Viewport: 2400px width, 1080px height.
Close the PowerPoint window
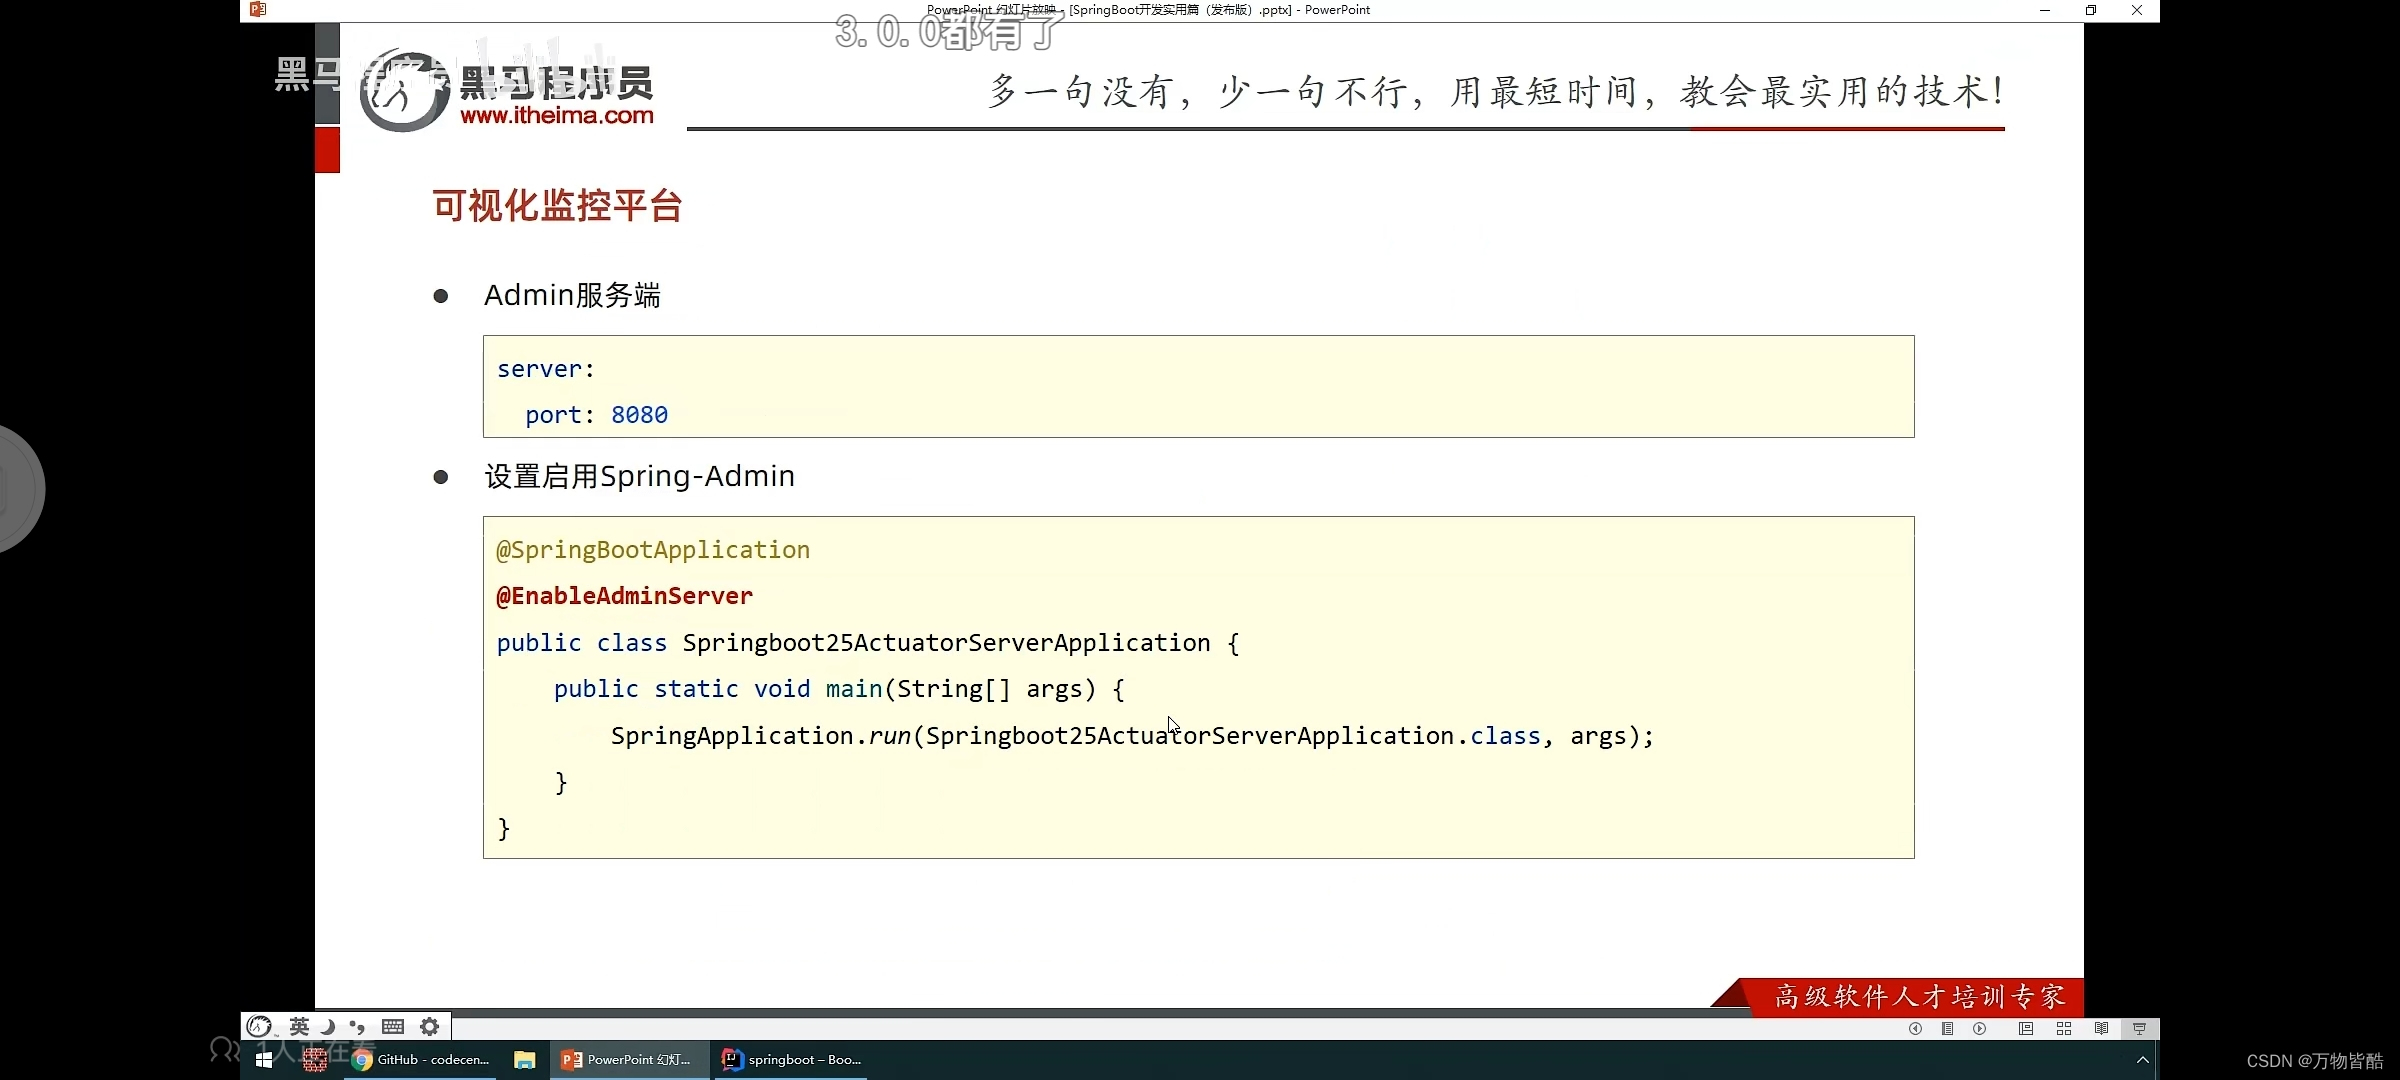click(x=2137, y=10)
